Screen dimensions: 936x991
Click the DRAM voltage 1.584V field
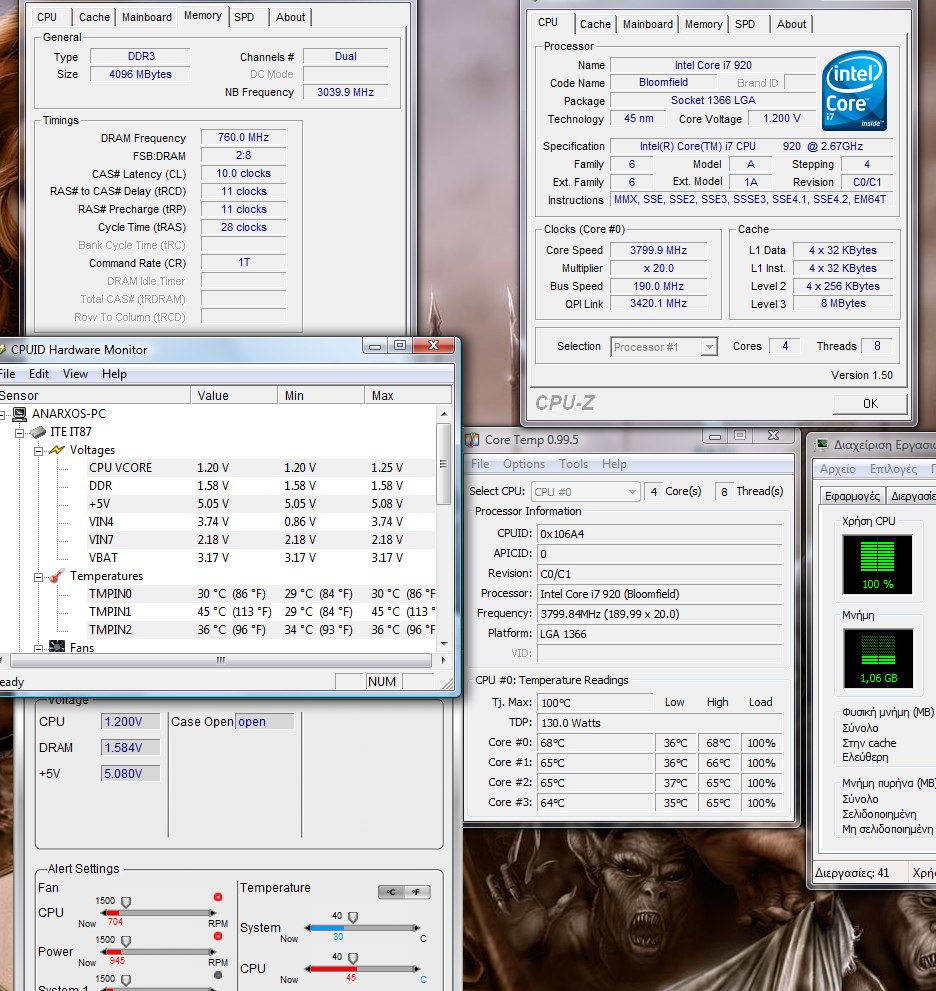130,748
